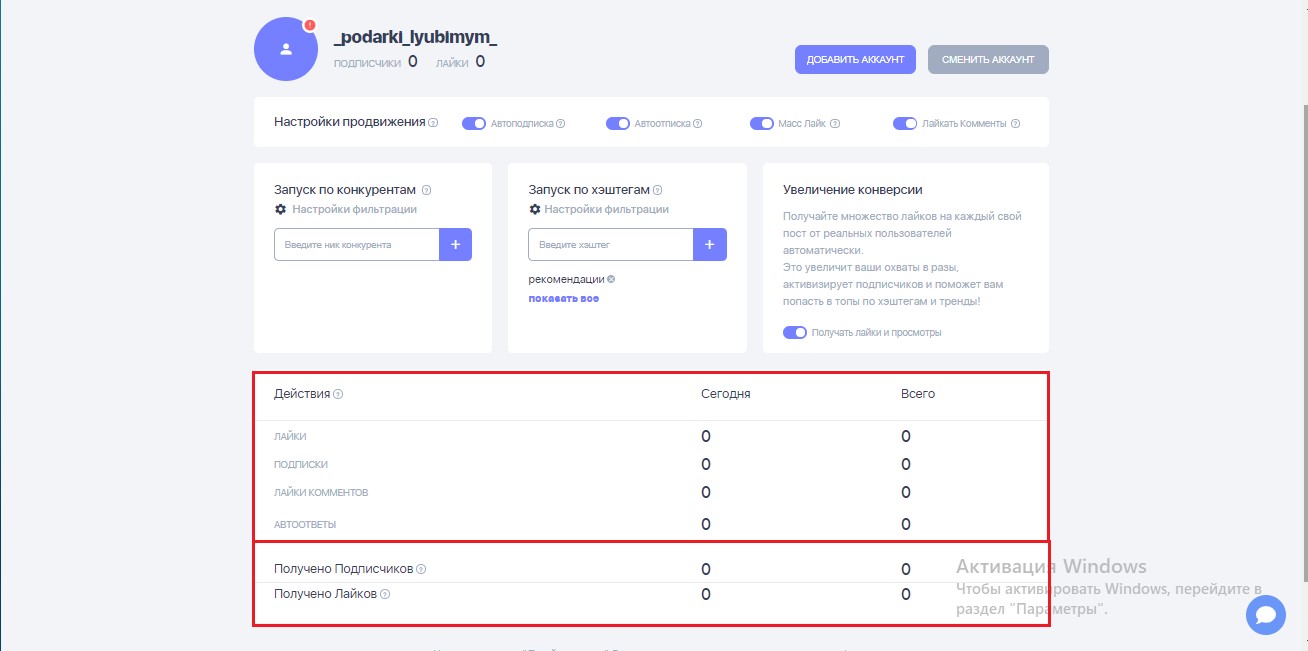Click the показать все link
The image size is (1308, 651).
564,299
